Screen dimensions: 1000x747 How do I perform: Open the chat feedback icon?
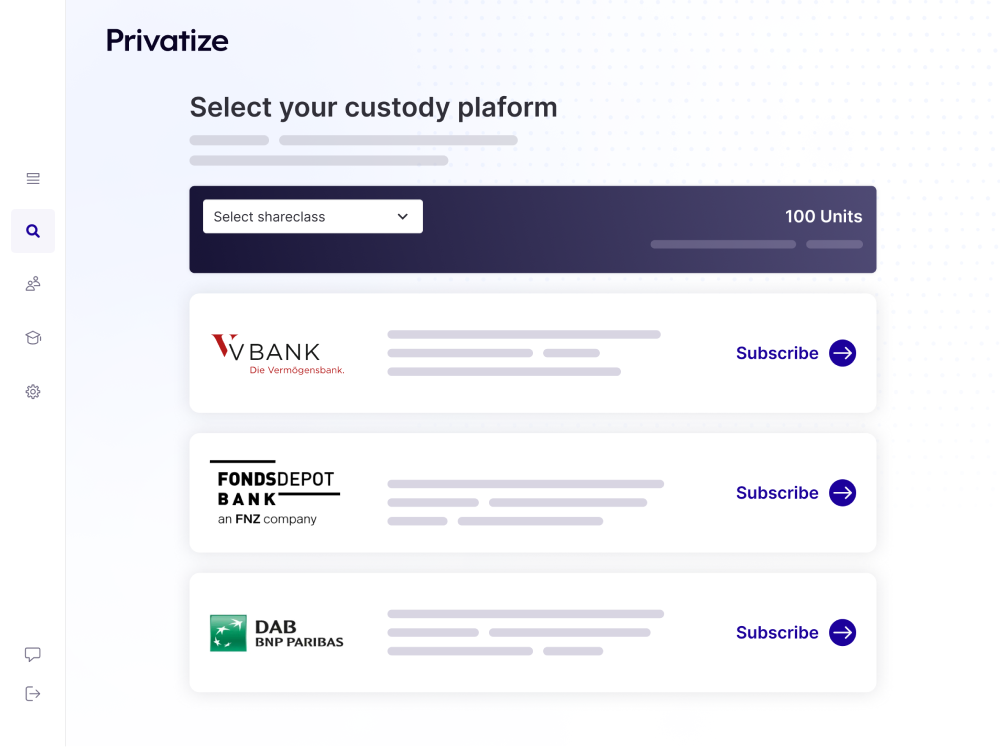pos(32,654)
